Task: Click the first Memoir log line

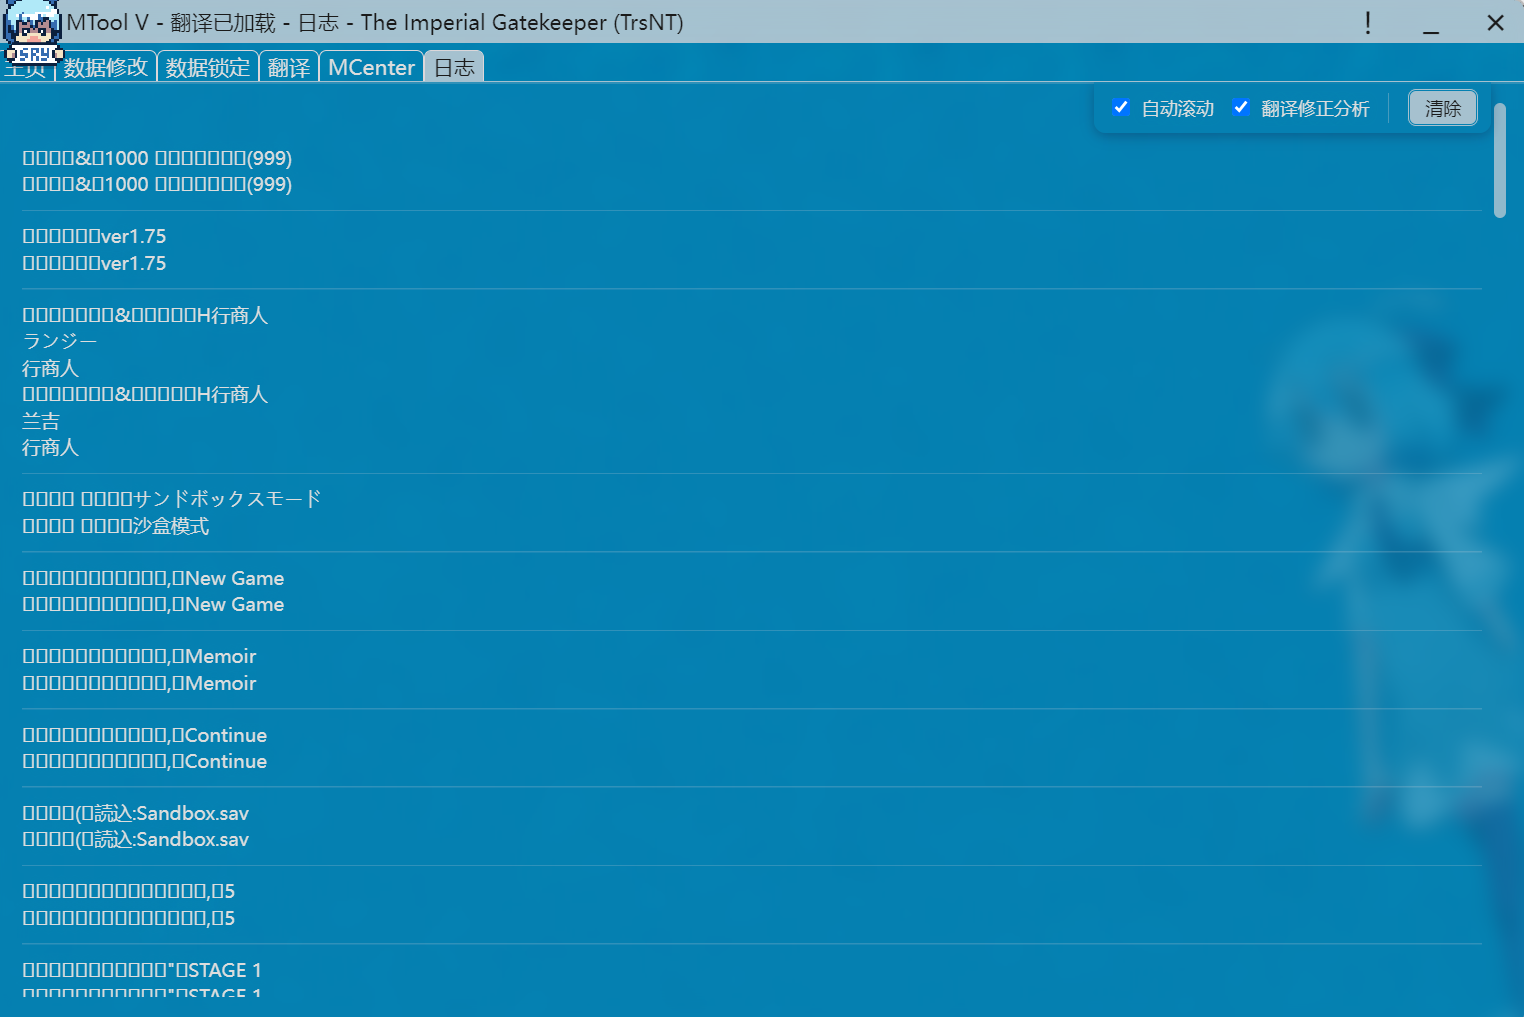Action: point(139,656)
